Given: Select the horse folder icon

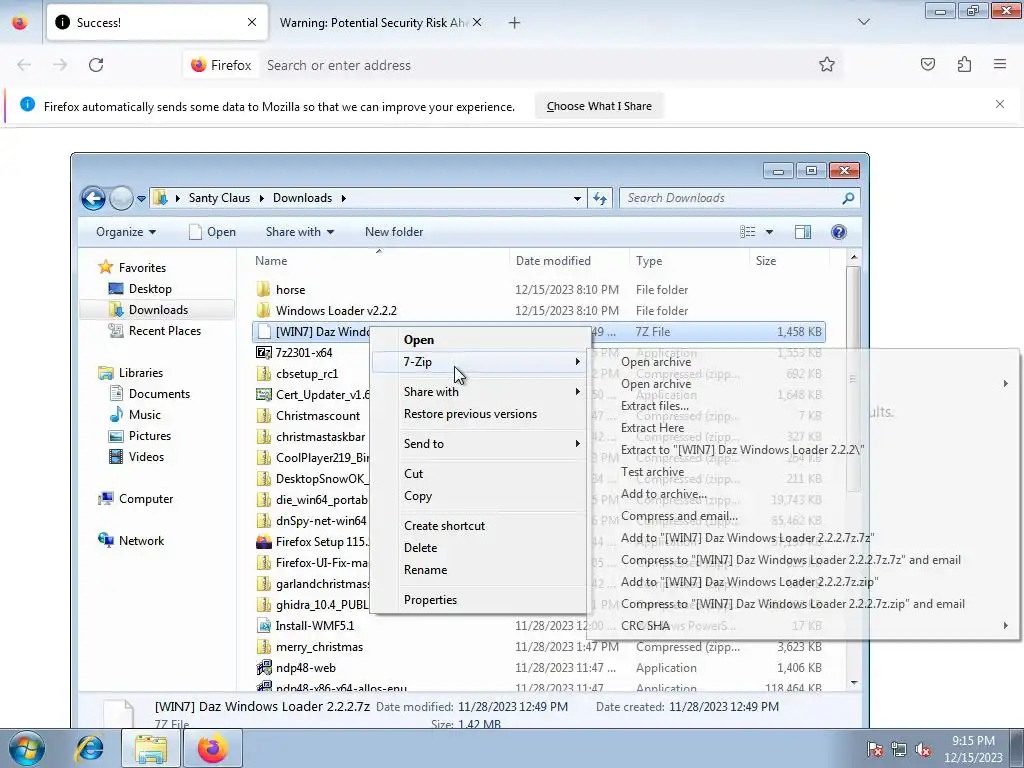Looking at the screenshot, I should 264,289.
